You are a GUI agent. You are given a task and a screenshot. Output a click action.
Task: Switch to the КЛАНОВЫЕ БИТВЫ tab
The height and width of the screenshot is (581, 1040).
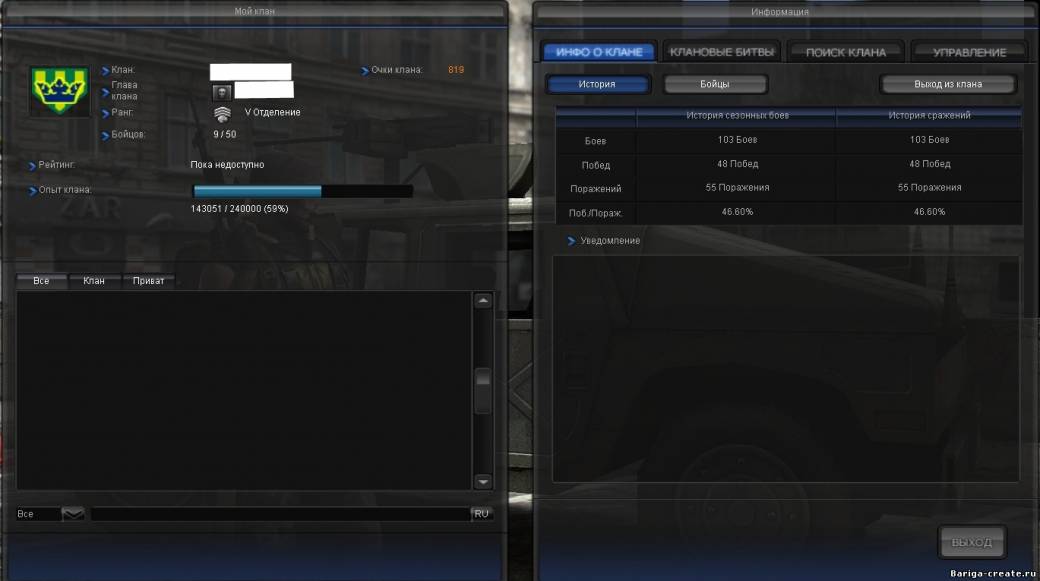click(722, 52)
